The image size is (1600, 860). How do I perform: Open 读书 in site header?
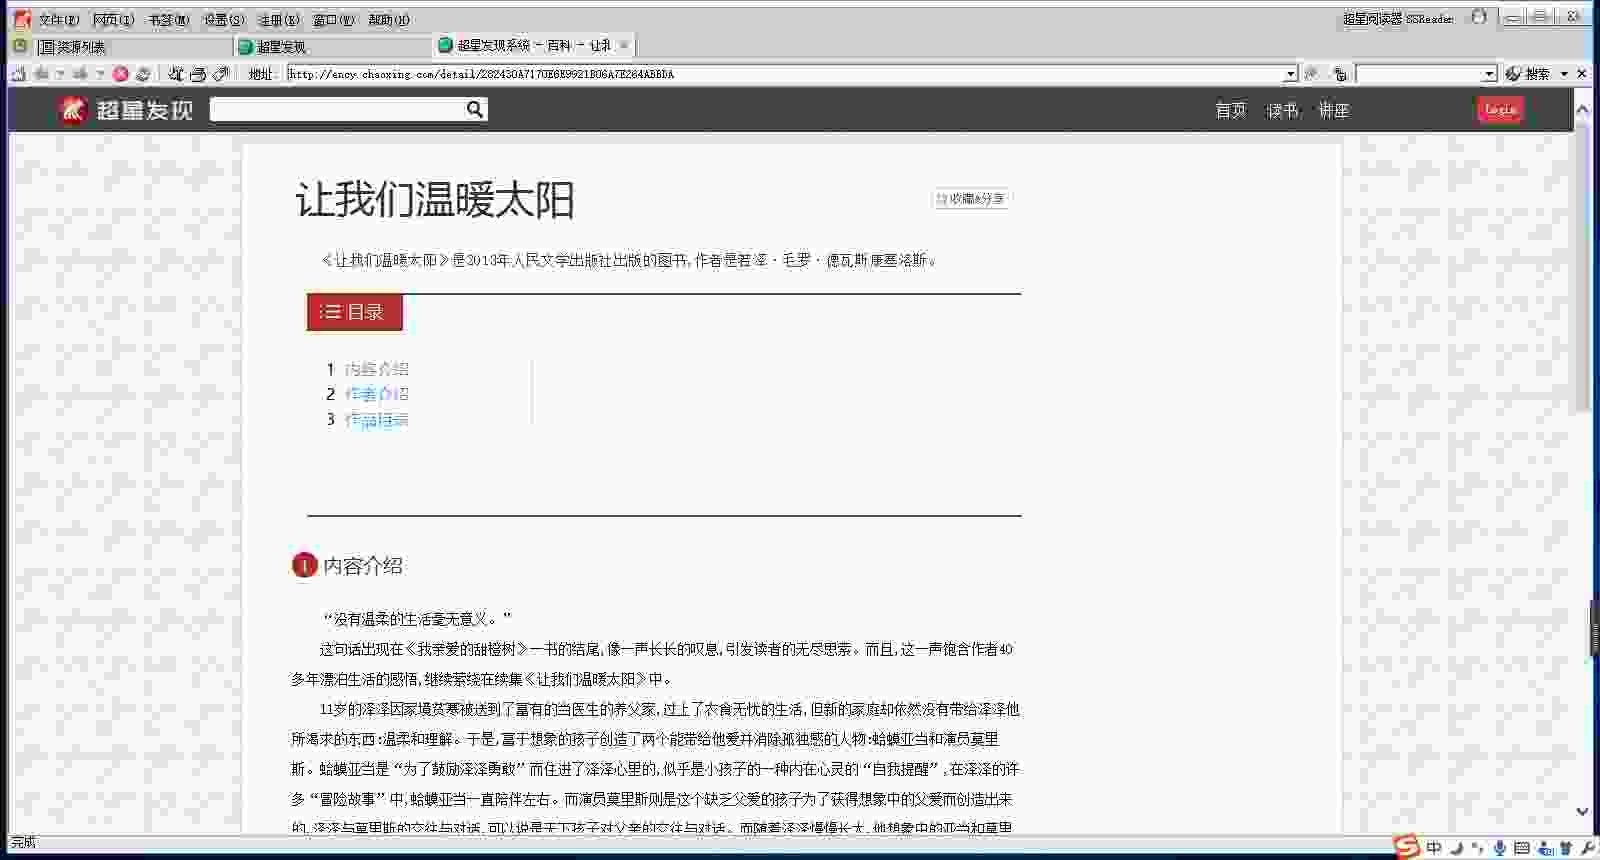click(x=1282, y=110)
